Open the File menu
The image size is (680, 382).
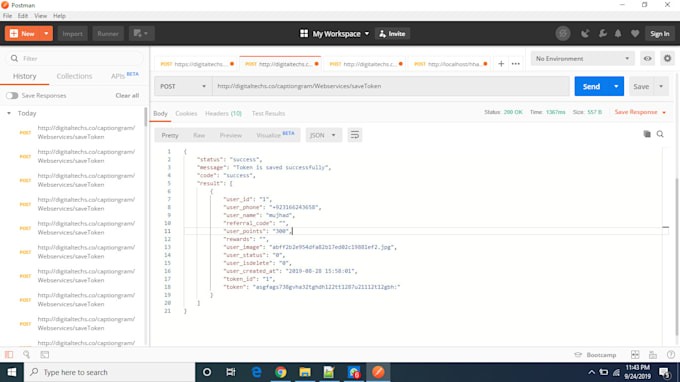(x=7, y=16)
